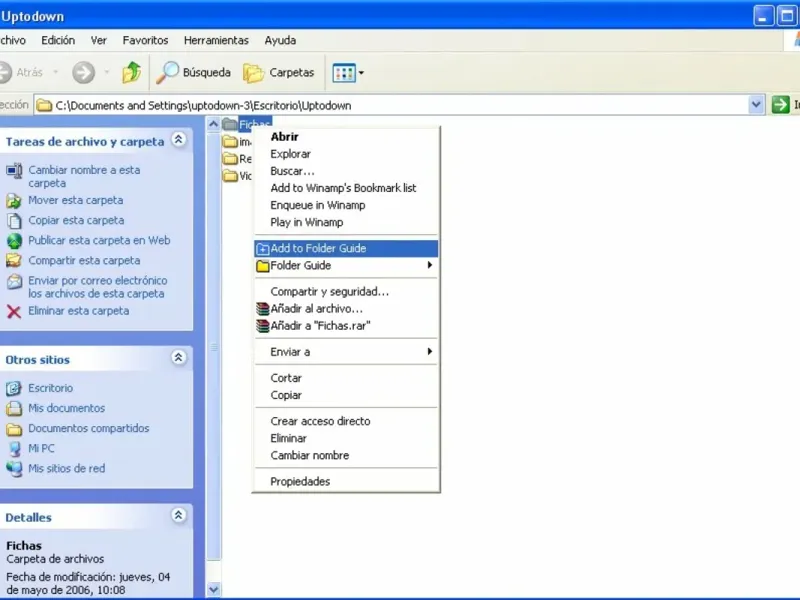The height and width of the screenshot is (600, 800).
Task: Open the Búsqueda search tool
Action: pos(193,72)
